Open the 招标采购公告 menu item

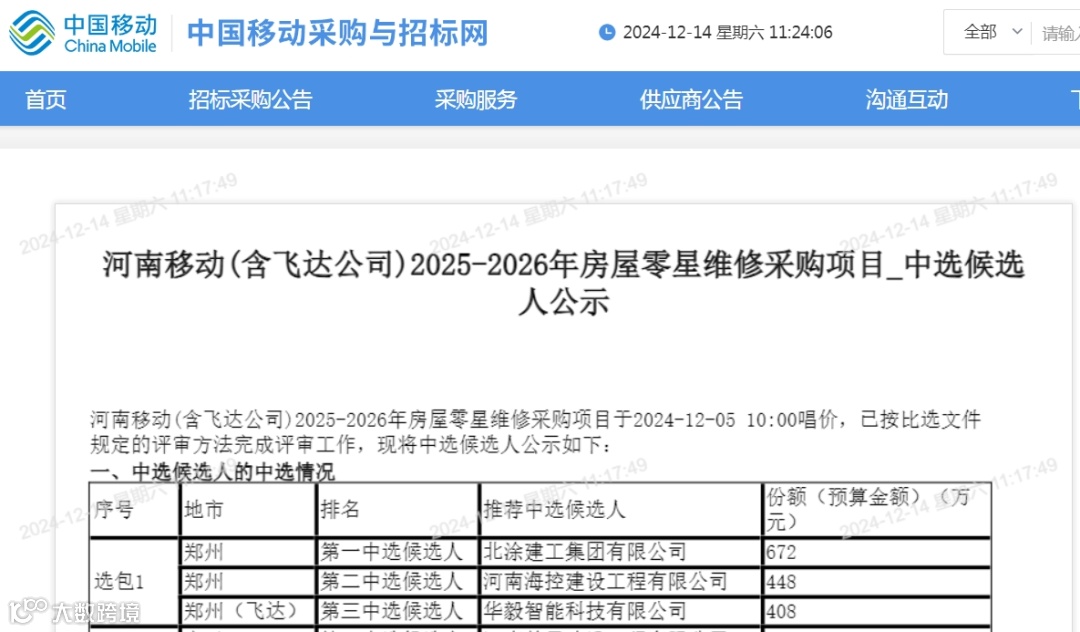(x=251, y=100)
